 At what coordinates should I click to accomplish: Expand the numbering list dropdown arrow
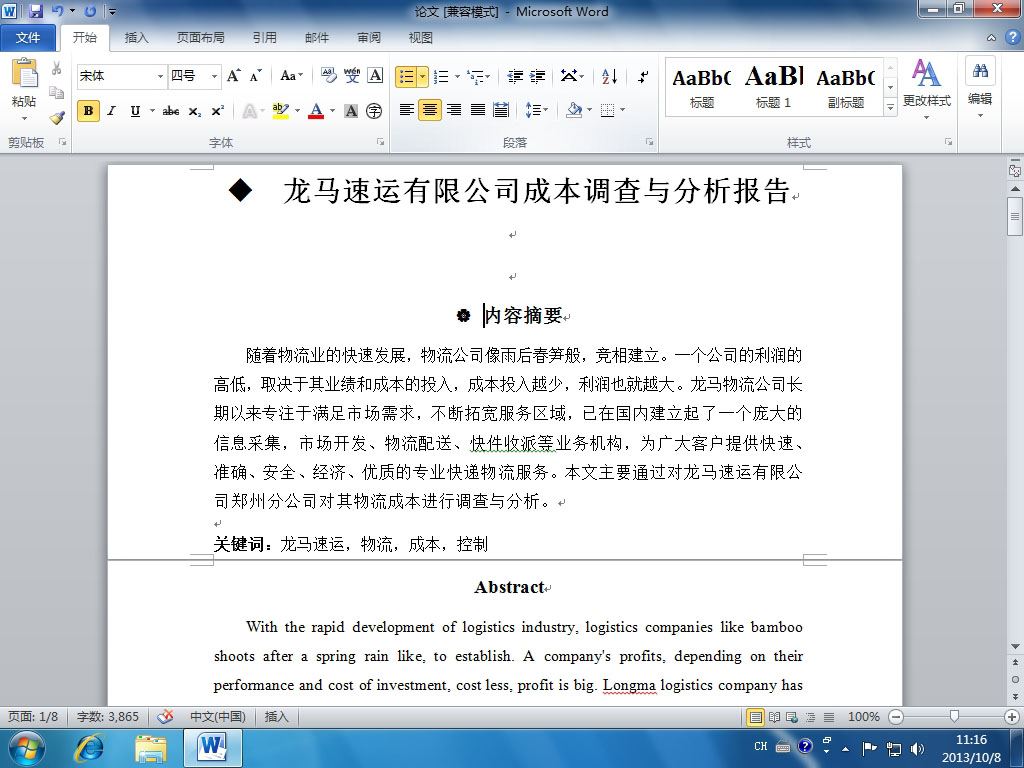pyautogui.click(x=457, y=77)
